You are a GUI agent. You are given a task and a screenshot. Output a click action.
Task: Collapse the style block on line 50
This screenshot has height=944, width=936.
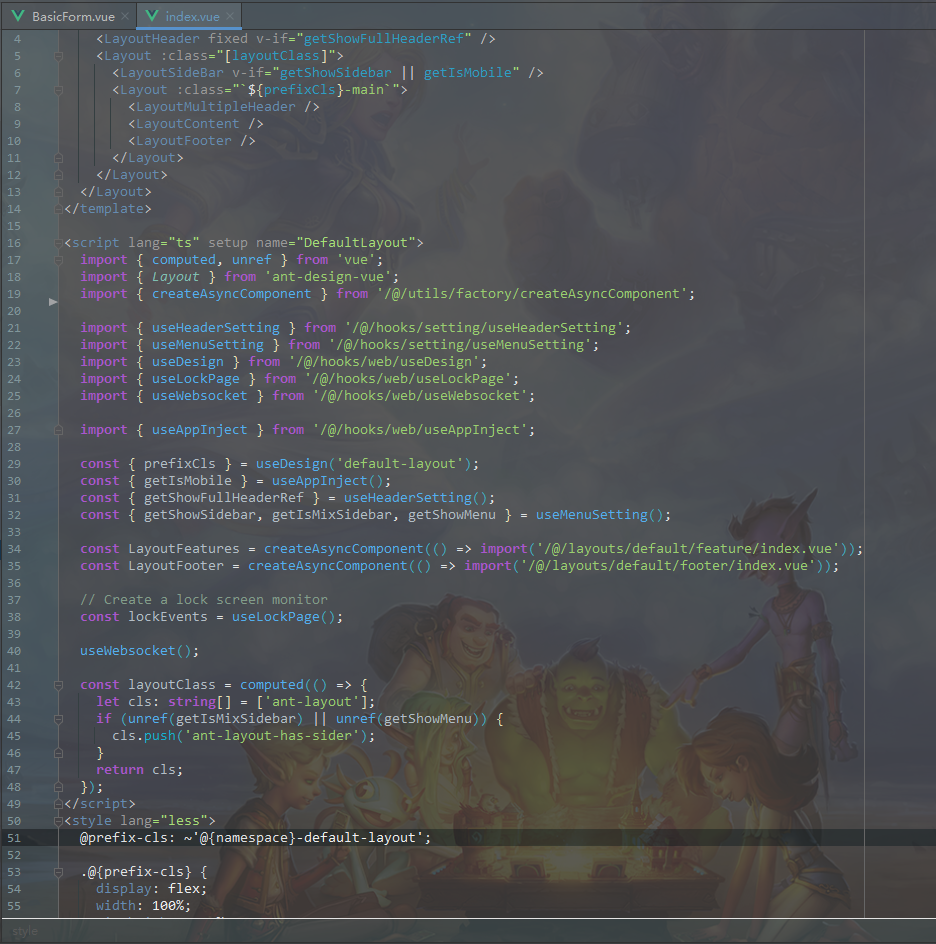click(x=58, y=821)
